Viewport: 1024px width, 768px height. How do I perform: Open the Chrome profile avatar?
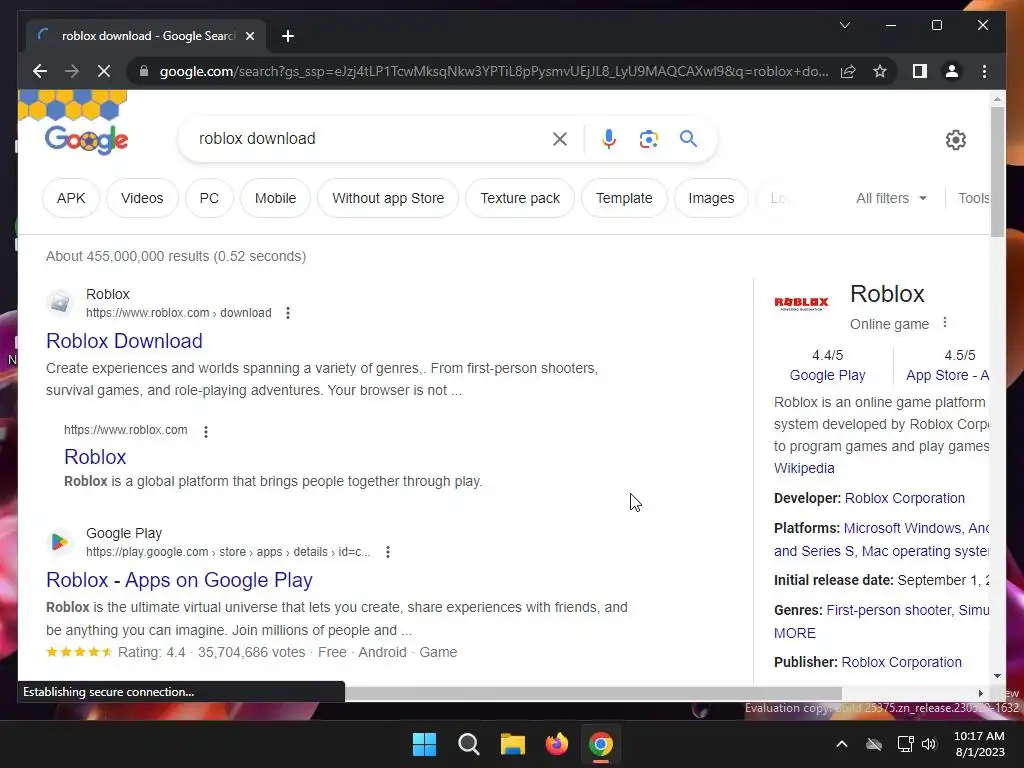coord(952,71)
